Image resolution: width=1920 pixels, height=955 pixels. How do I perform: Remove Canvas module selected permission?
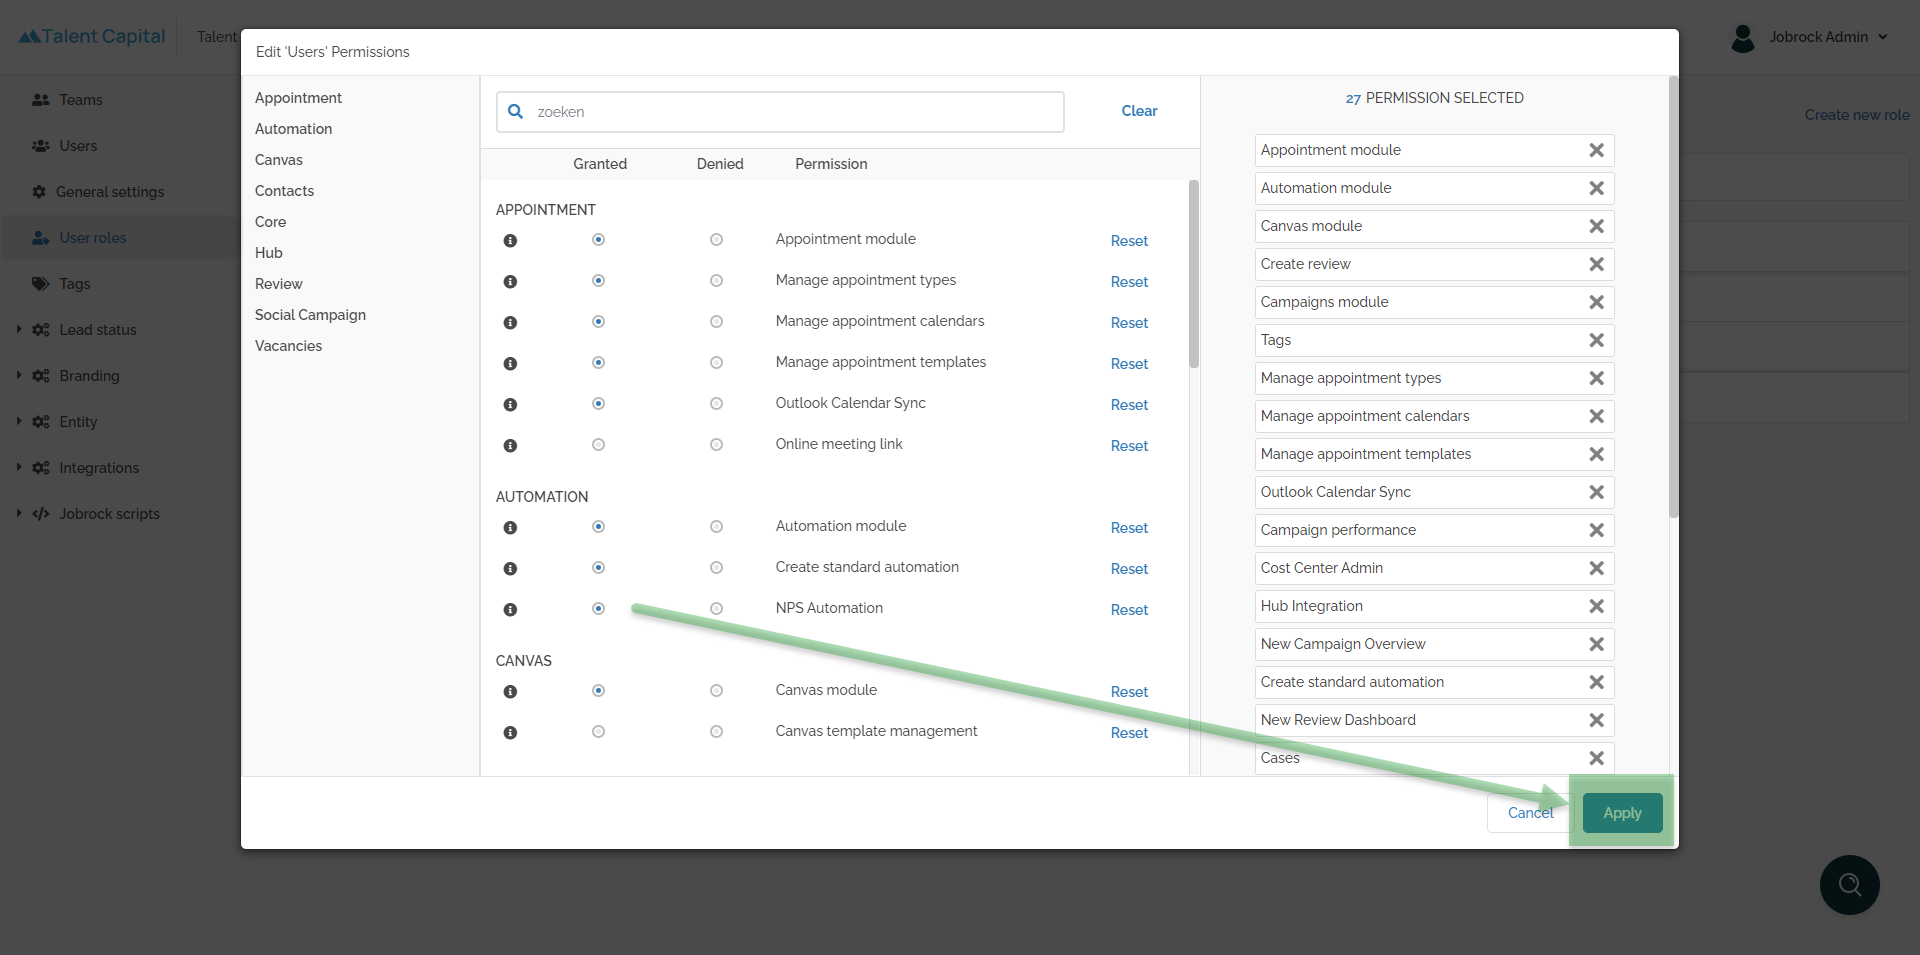point(1596,226)
